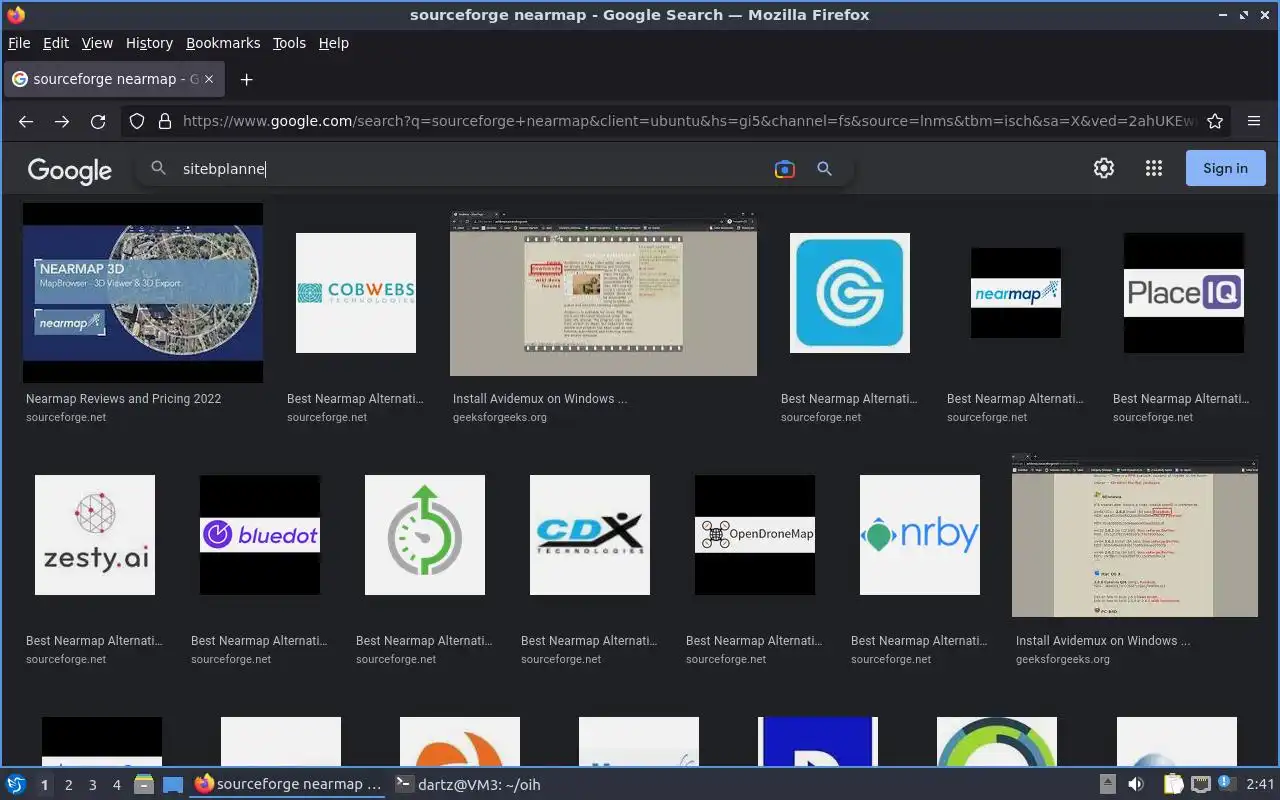Open Firefox application hamburger menu
Viewport: 1280px width, 800px height.
pos(1254,121)
